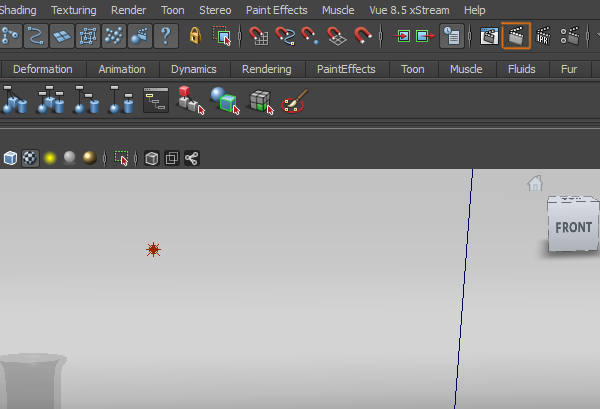Select the paint brush shelf tool
The image size is (600, 409).
[x=294, y=101]
